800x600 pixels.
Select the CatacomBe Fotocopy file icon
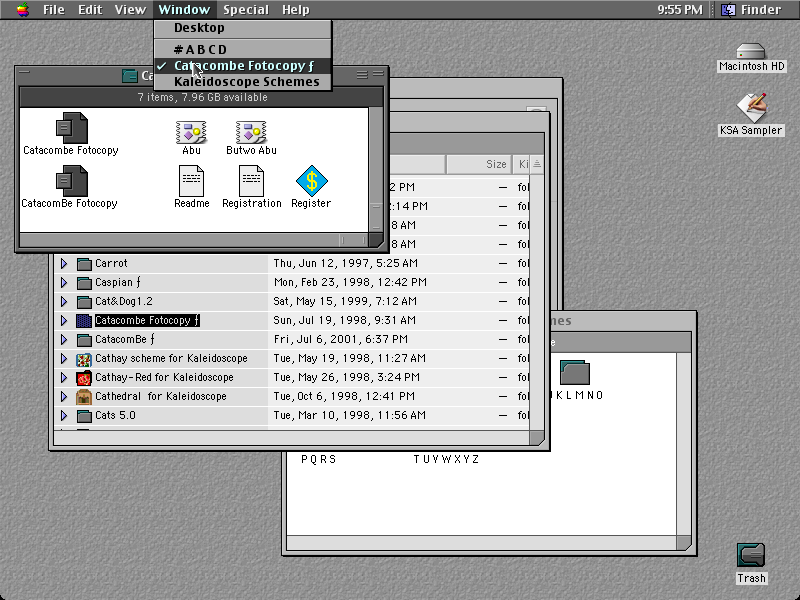[71, 181]
